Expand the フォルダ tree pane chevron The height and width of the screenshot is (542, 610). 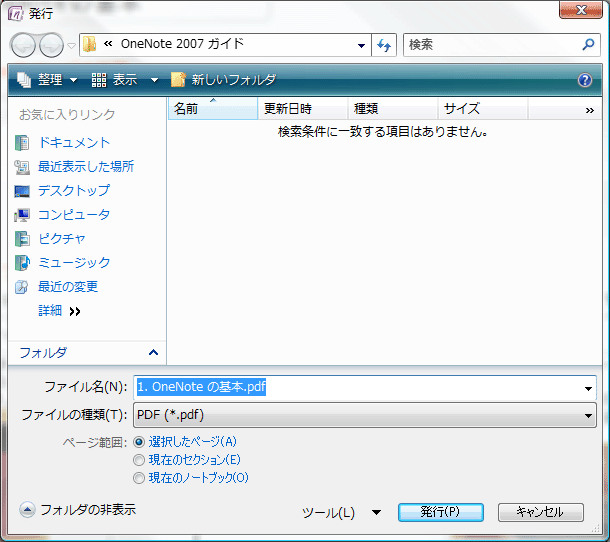153,353
